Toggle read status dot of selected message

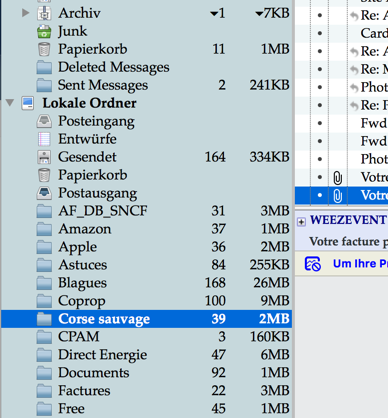[x=320, y=195]
